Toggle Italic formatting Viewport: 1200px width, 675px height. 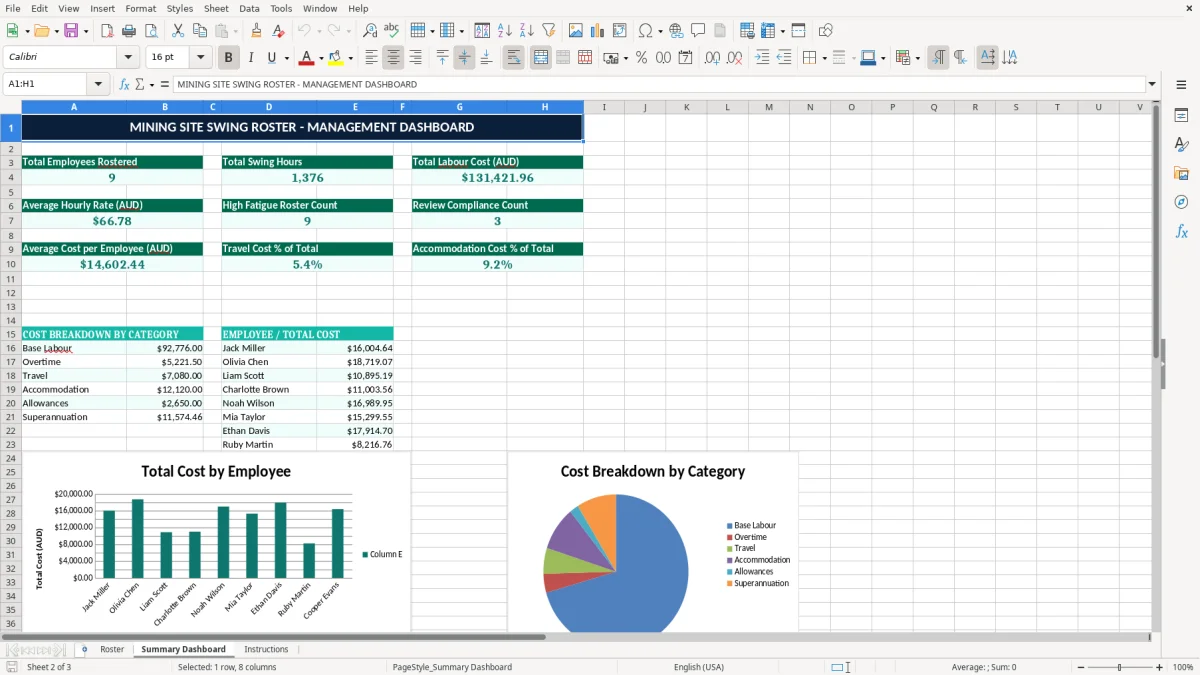pos(250,58)
